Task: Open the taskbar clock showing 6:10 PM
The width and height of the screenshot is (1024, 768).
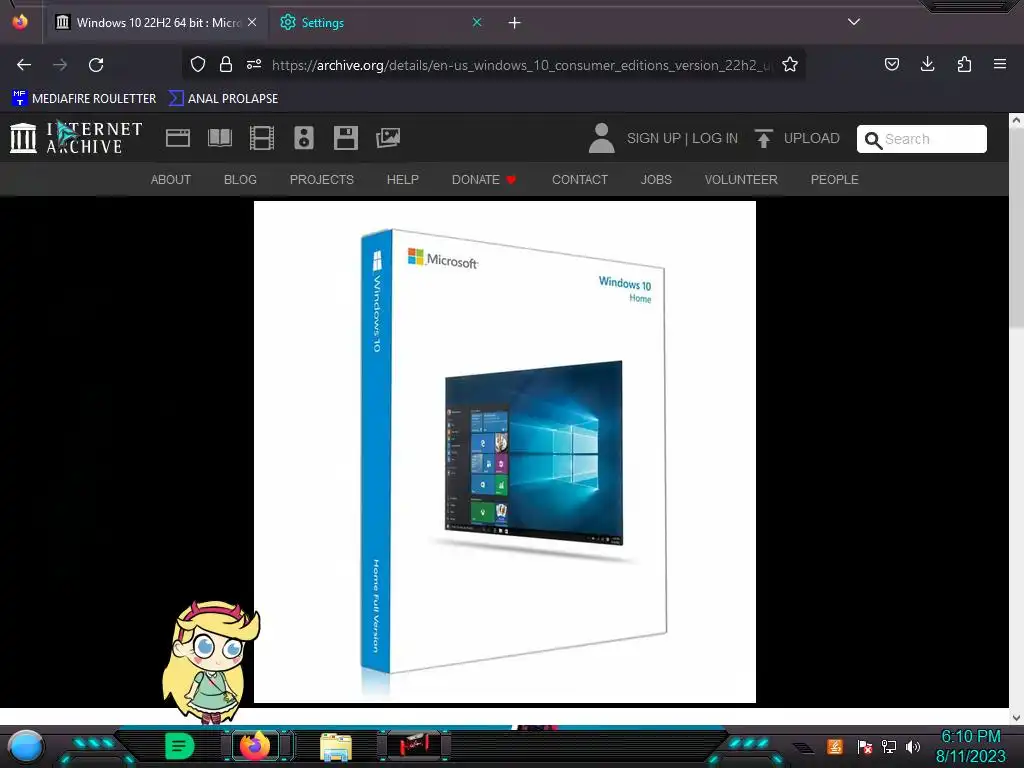Action: (x=970, y=746)
